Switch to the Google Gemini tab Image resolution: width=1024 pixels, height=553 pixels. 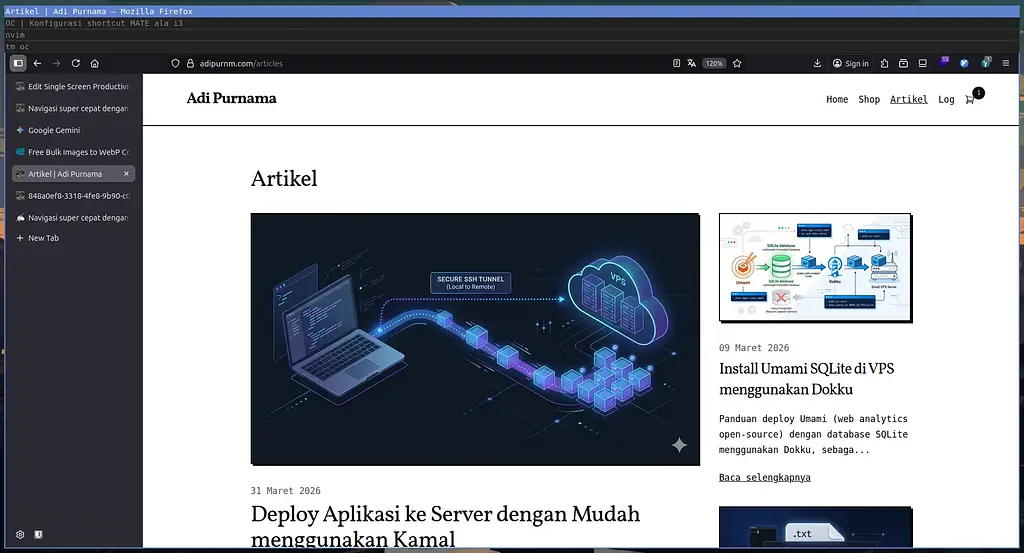coord(54,130)
